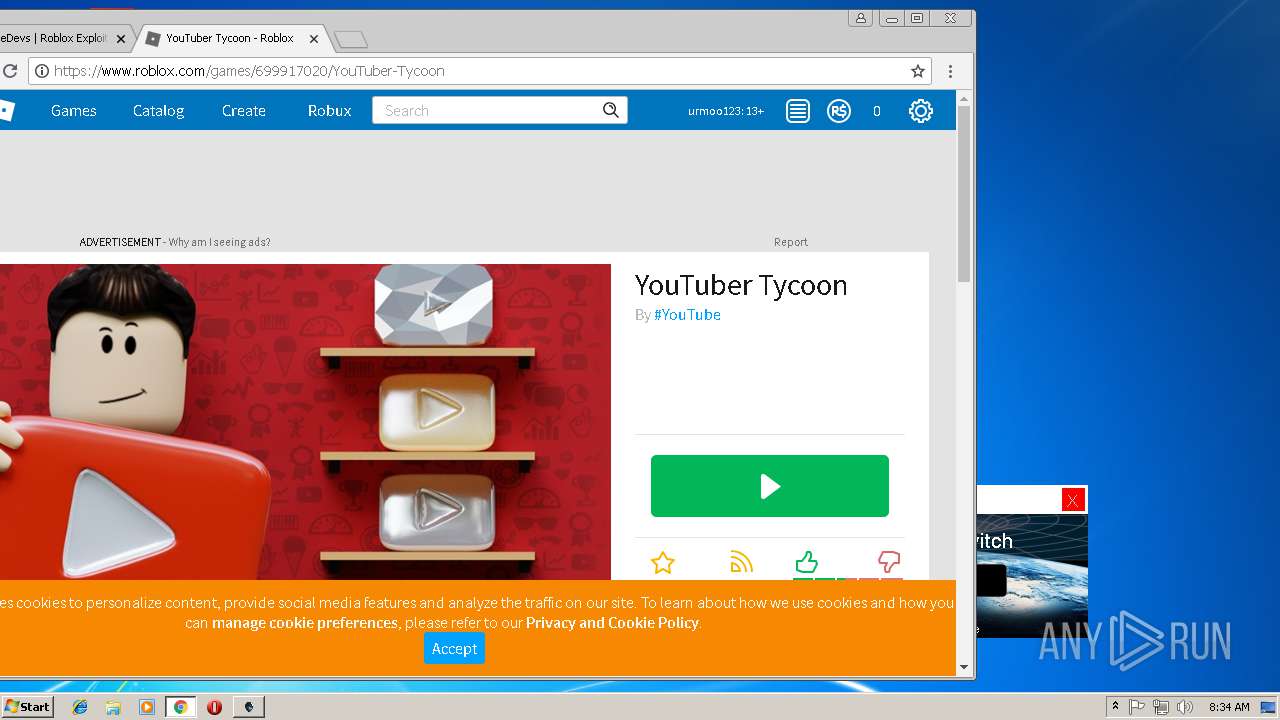Close the Roblox Exploits tab
1280x720 pixels.
[x=121, y=39]
